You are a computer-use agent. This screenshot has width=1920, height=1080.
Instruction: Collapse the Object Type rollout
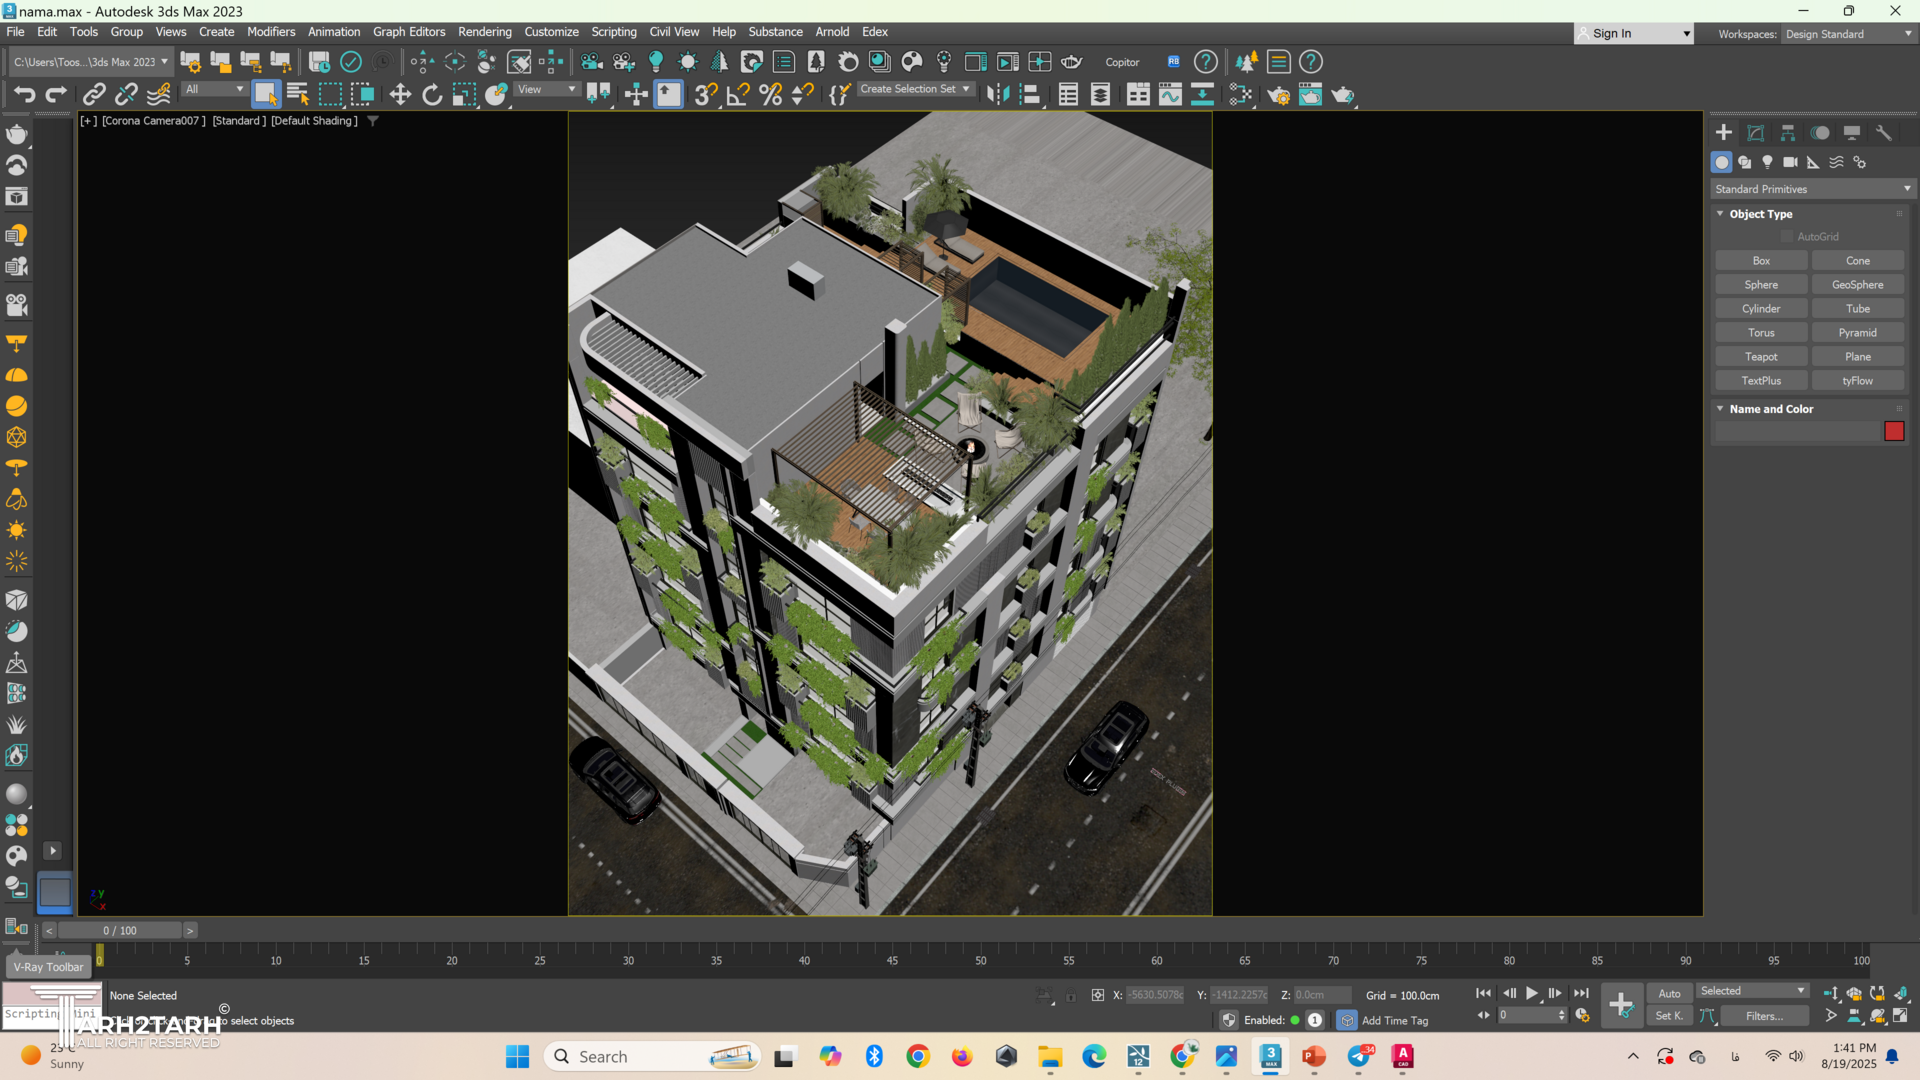(x=1720, y=214)
